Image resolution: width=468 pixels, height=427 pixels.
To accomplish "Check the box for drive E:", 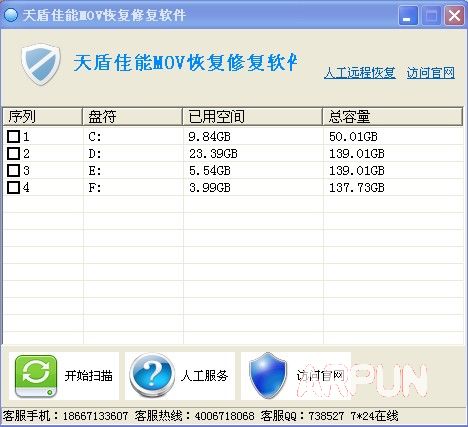I will click(x=14, y=170).
